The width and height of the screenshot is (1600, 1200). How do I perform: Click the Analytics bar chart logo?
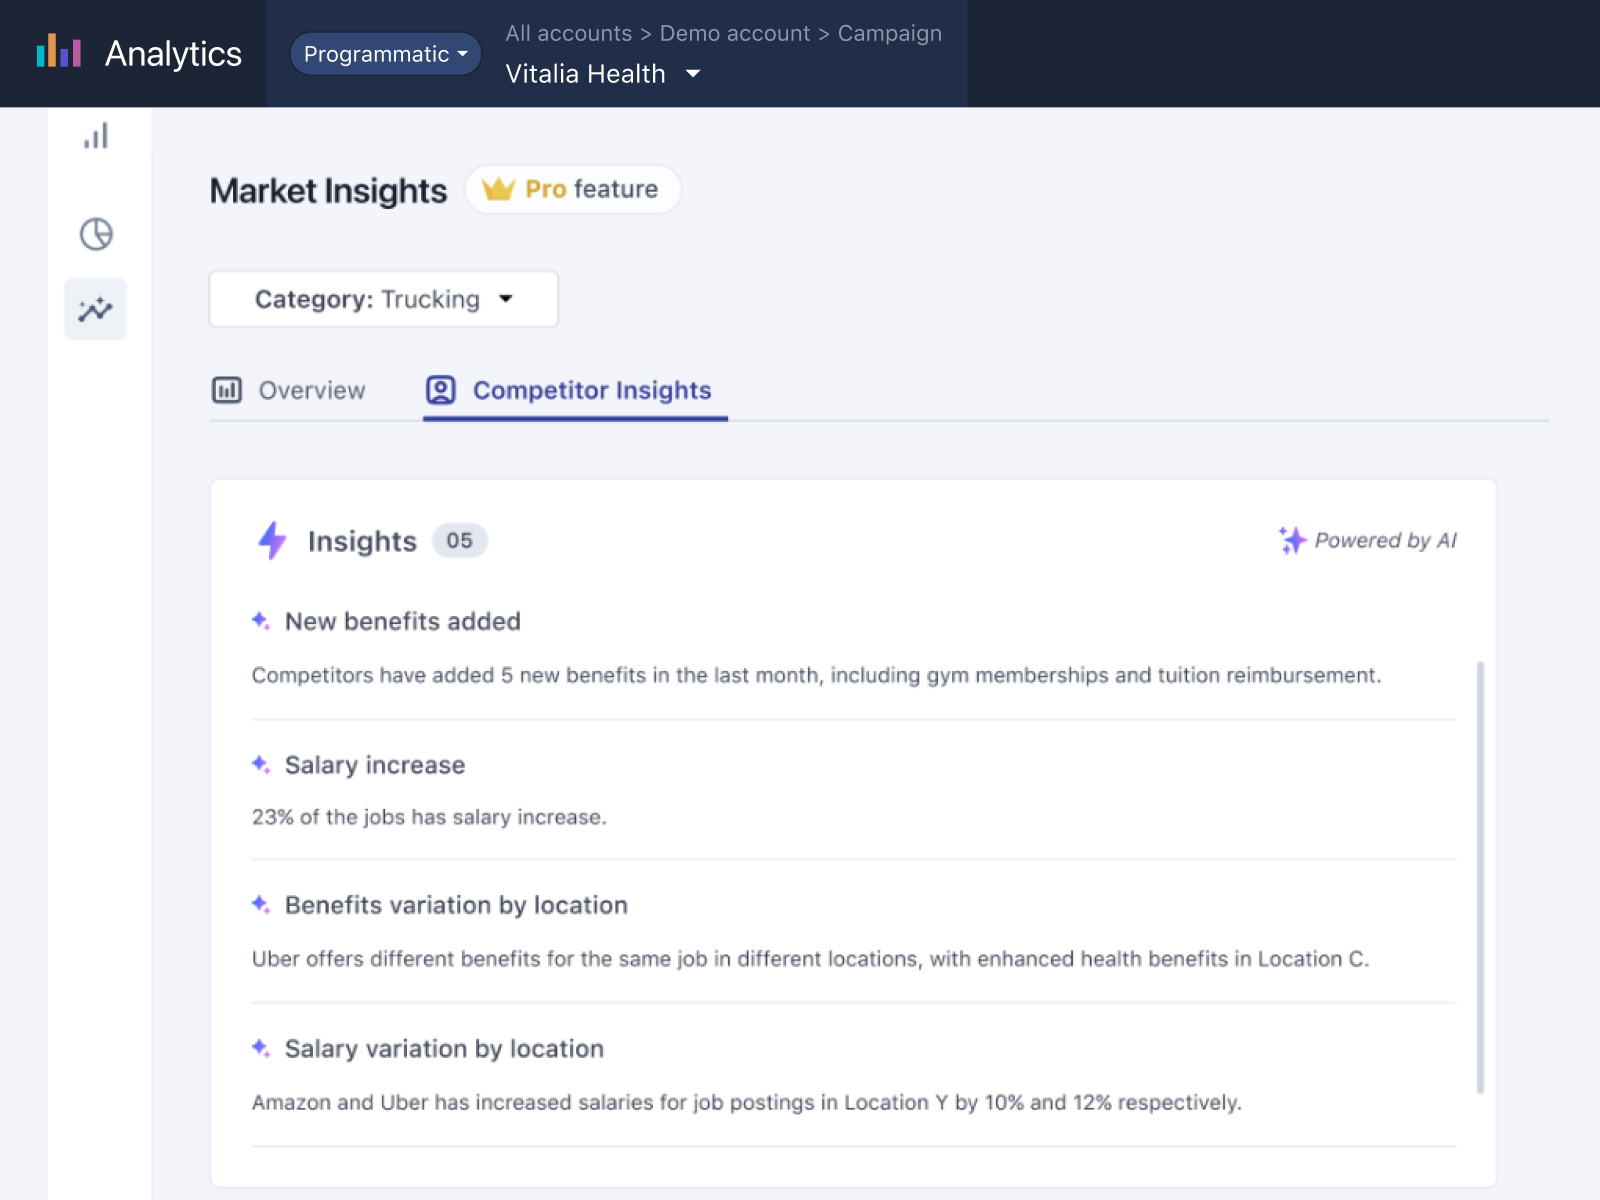pos(58,52)
